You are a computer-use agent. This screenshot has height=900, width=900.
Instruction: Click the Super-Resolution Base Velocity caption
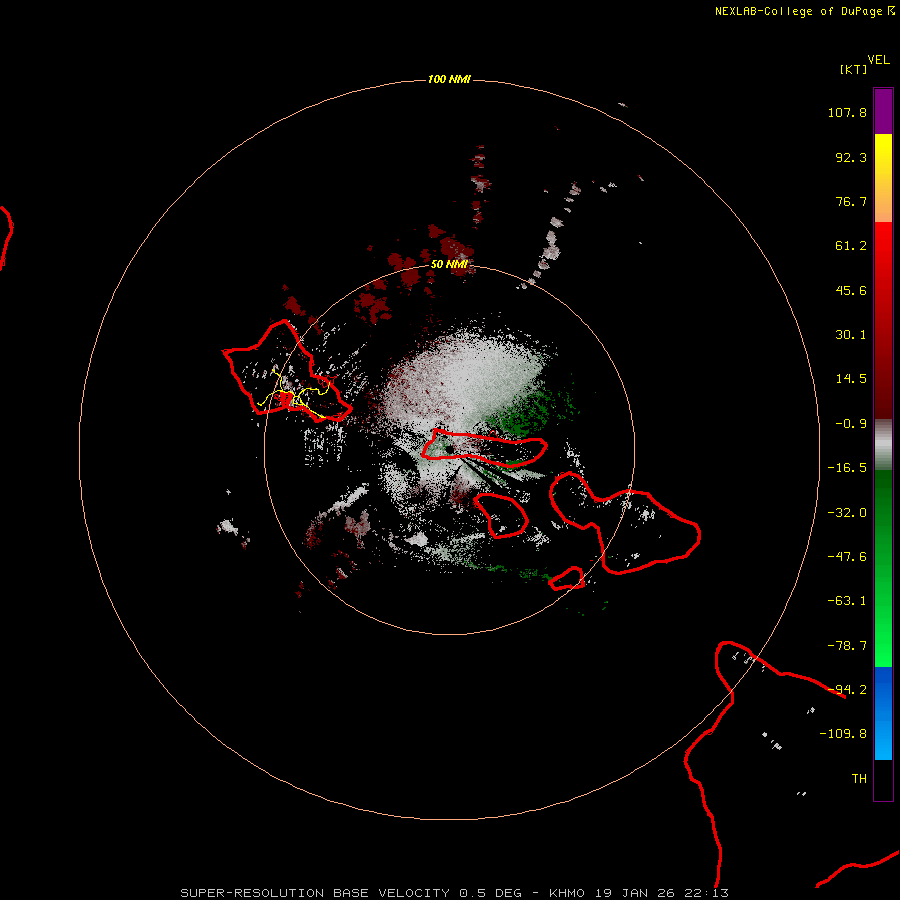coord(455,893)
